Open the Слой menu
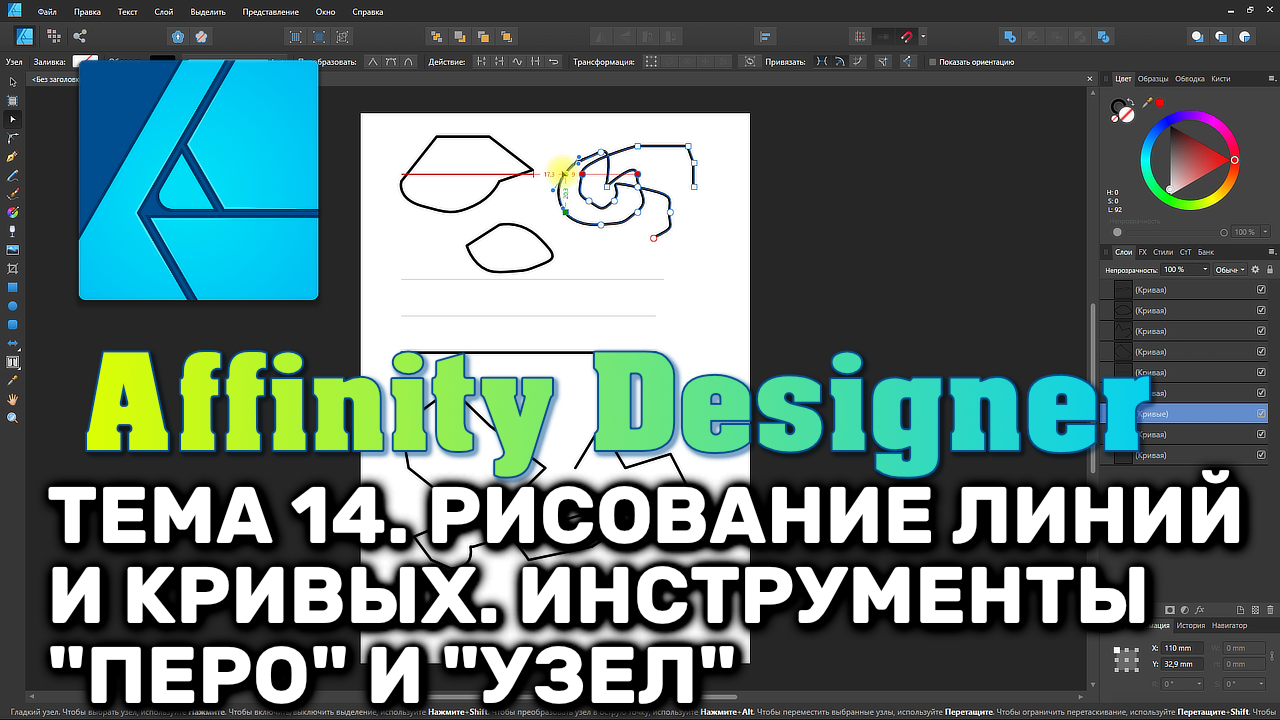The width and height of the screenshot is (1280, 720). tap(163, 13)
